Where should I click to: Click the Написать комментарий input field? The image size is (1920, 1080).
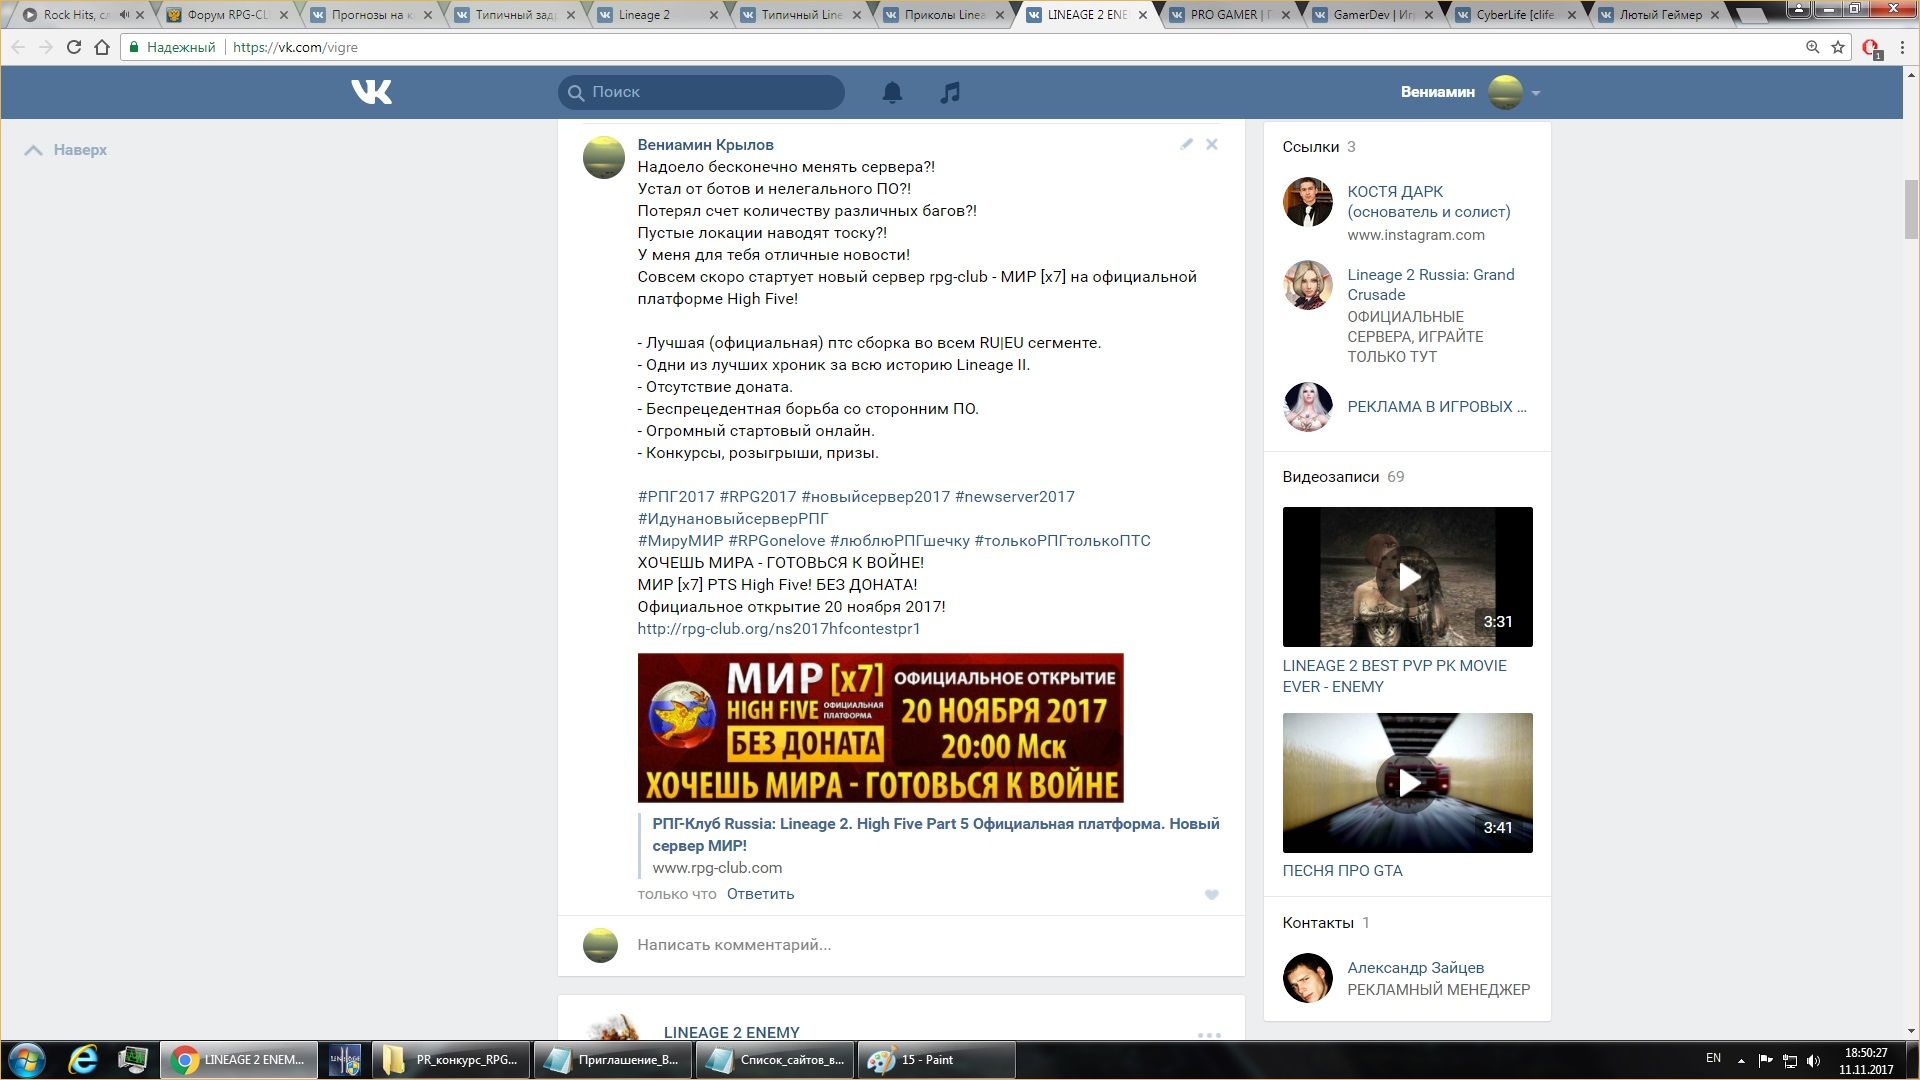[x=900, y=945]
